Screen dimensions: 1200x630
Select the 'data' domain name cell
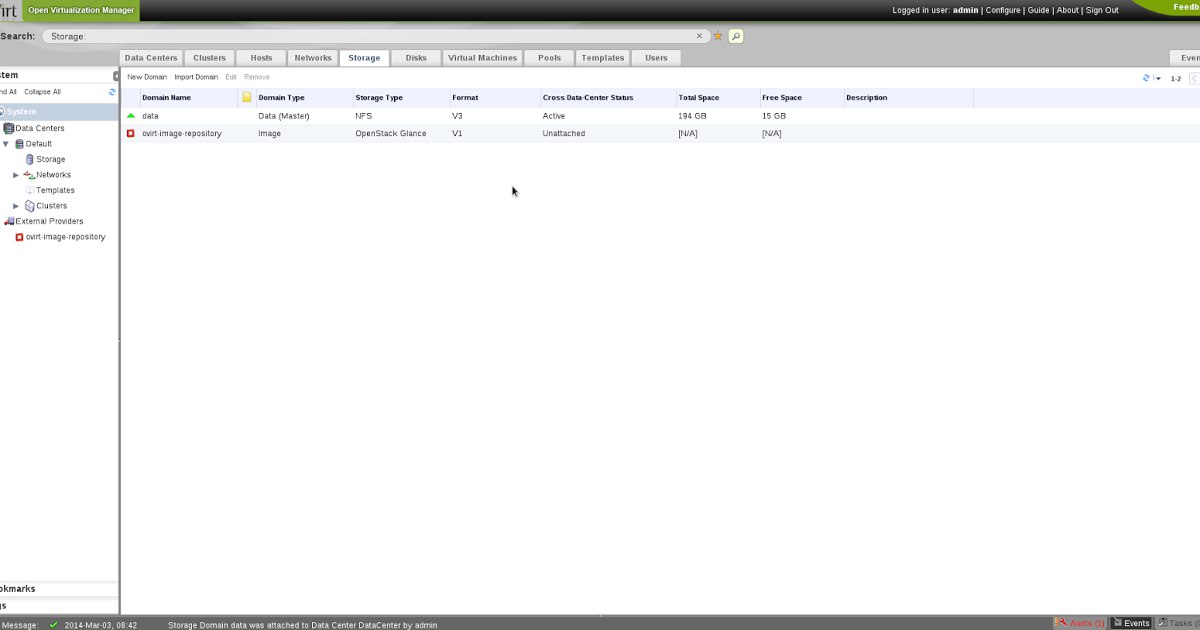pyautogui.click(x=150, y=116)
